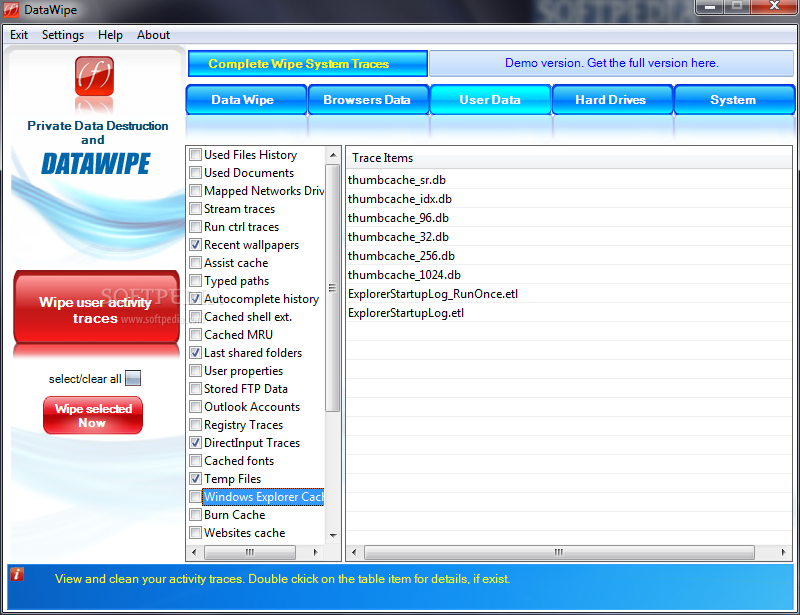Click checklist horizontal scroll left arrow
This screenshot has width=800, height=615.
click(x=193, y=552)
